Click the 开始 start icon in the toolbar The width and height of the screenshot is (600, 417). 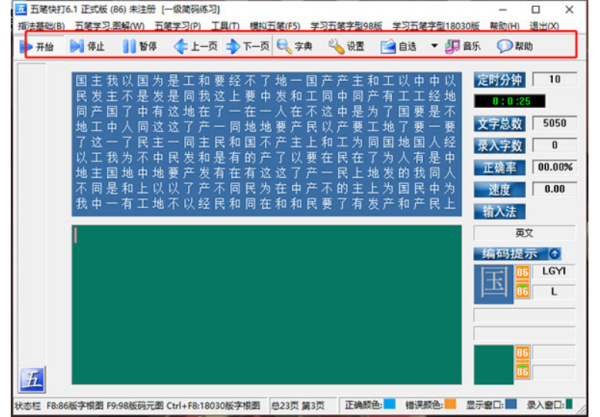click(26, 47)
